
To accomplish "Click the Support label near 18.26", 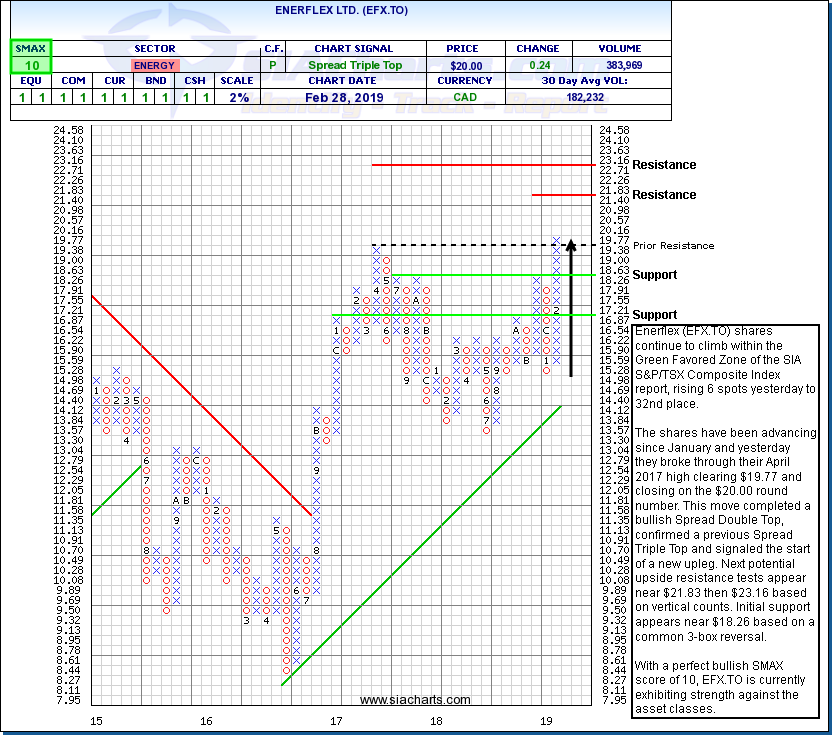I will click(654, 275).
